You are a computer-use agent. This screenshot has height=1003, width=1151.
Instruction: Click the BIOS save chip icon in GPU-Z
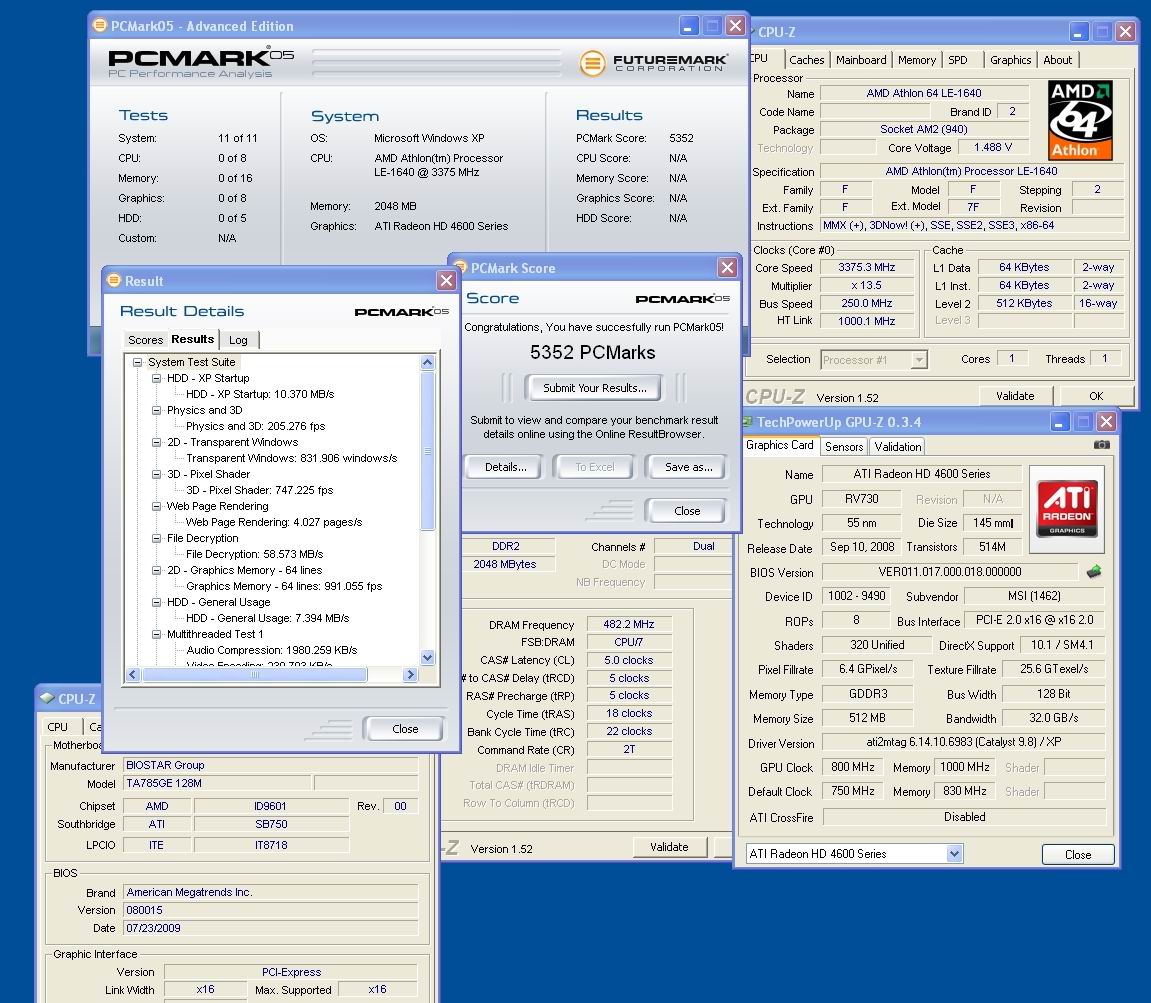pyautogui.click(x=1094, y=571)
